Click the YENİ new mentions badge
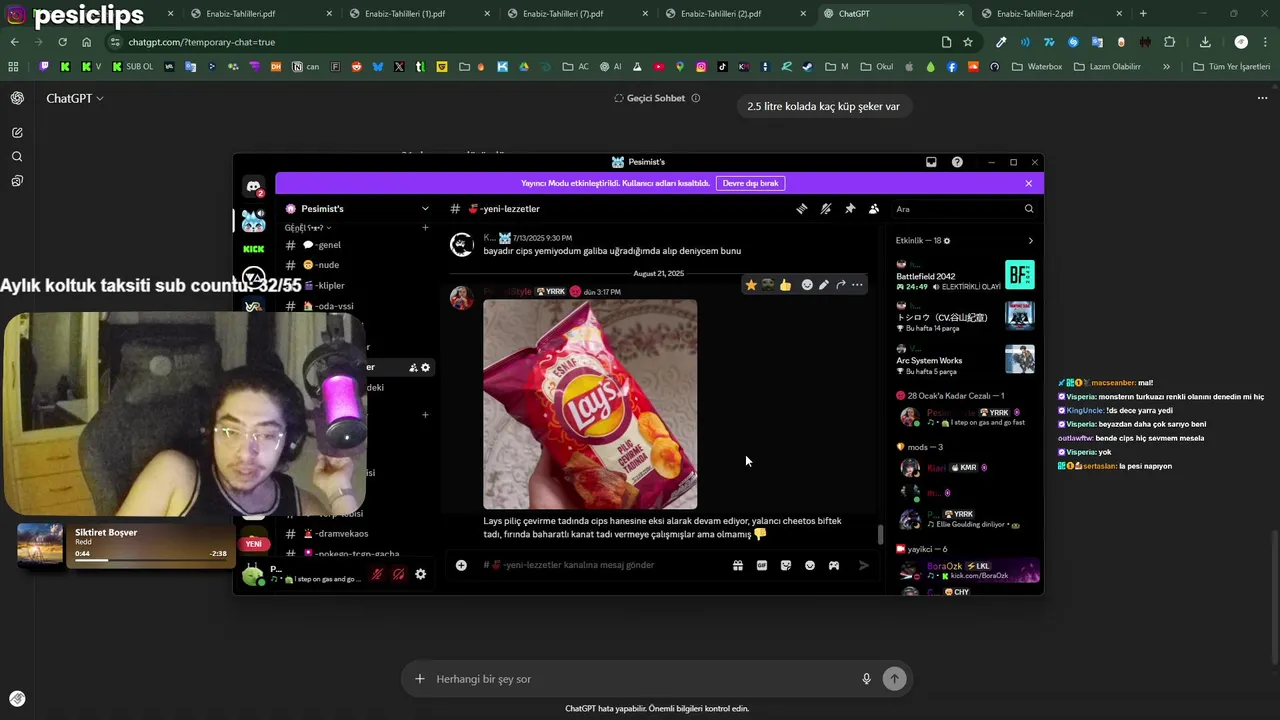Viewport: 1280px width, 720px height. click(254, 544)
